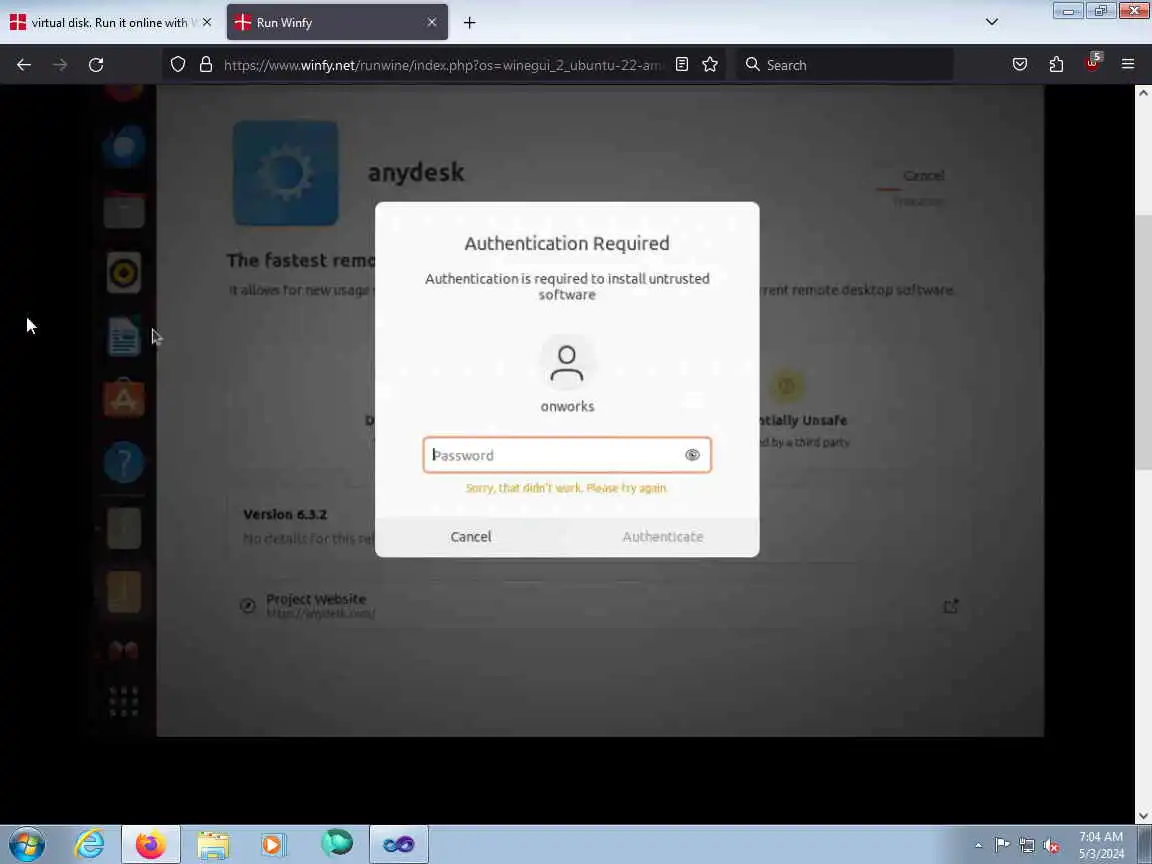The image size is (1152, 864).
Task: Open the Windows Start menu
Action: pos(27,845)
